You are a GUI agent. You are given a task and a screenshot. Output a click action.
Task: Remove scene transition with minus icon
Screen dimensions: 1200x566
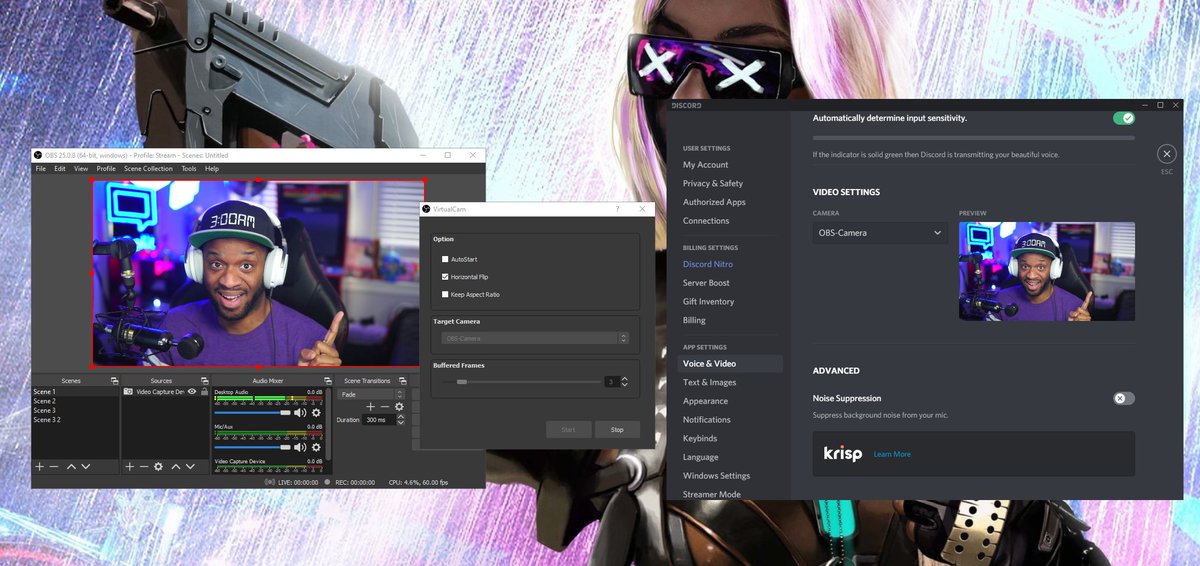(x=384, y=407)
